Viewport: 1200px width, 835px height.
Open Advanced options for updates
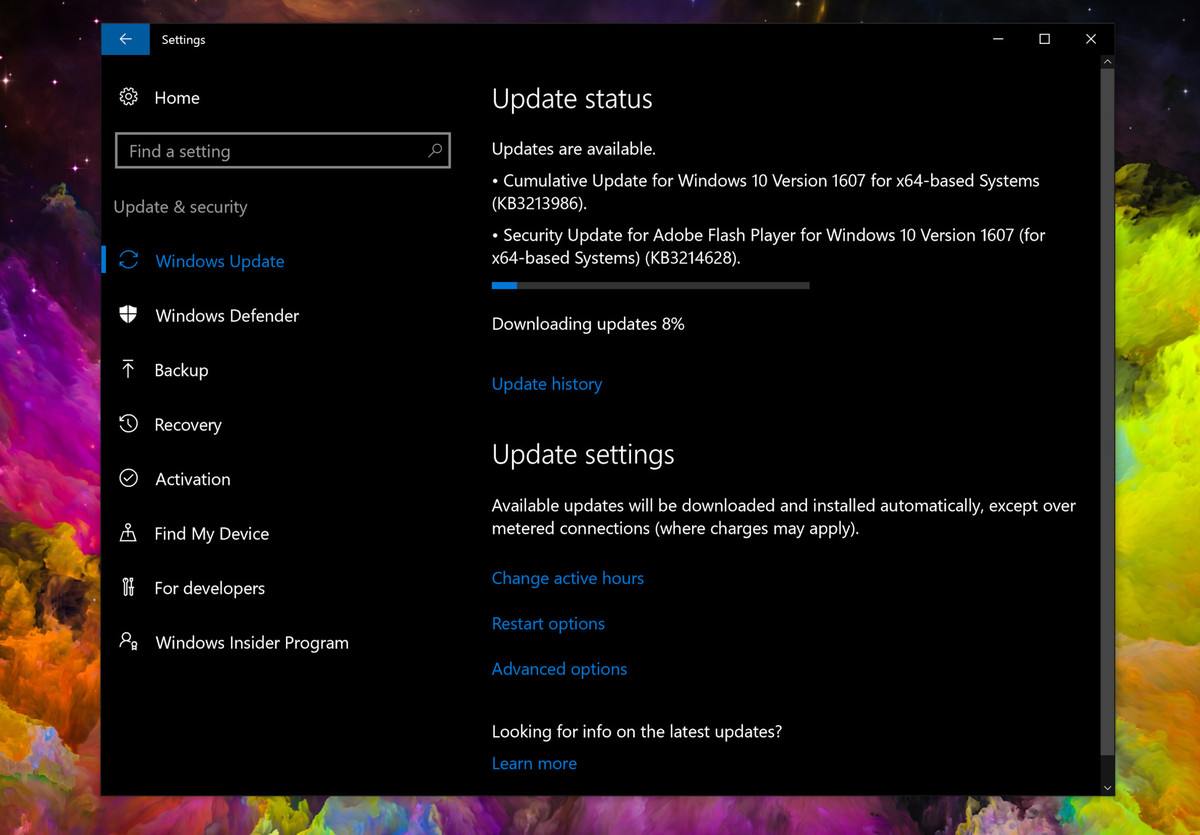559,669
